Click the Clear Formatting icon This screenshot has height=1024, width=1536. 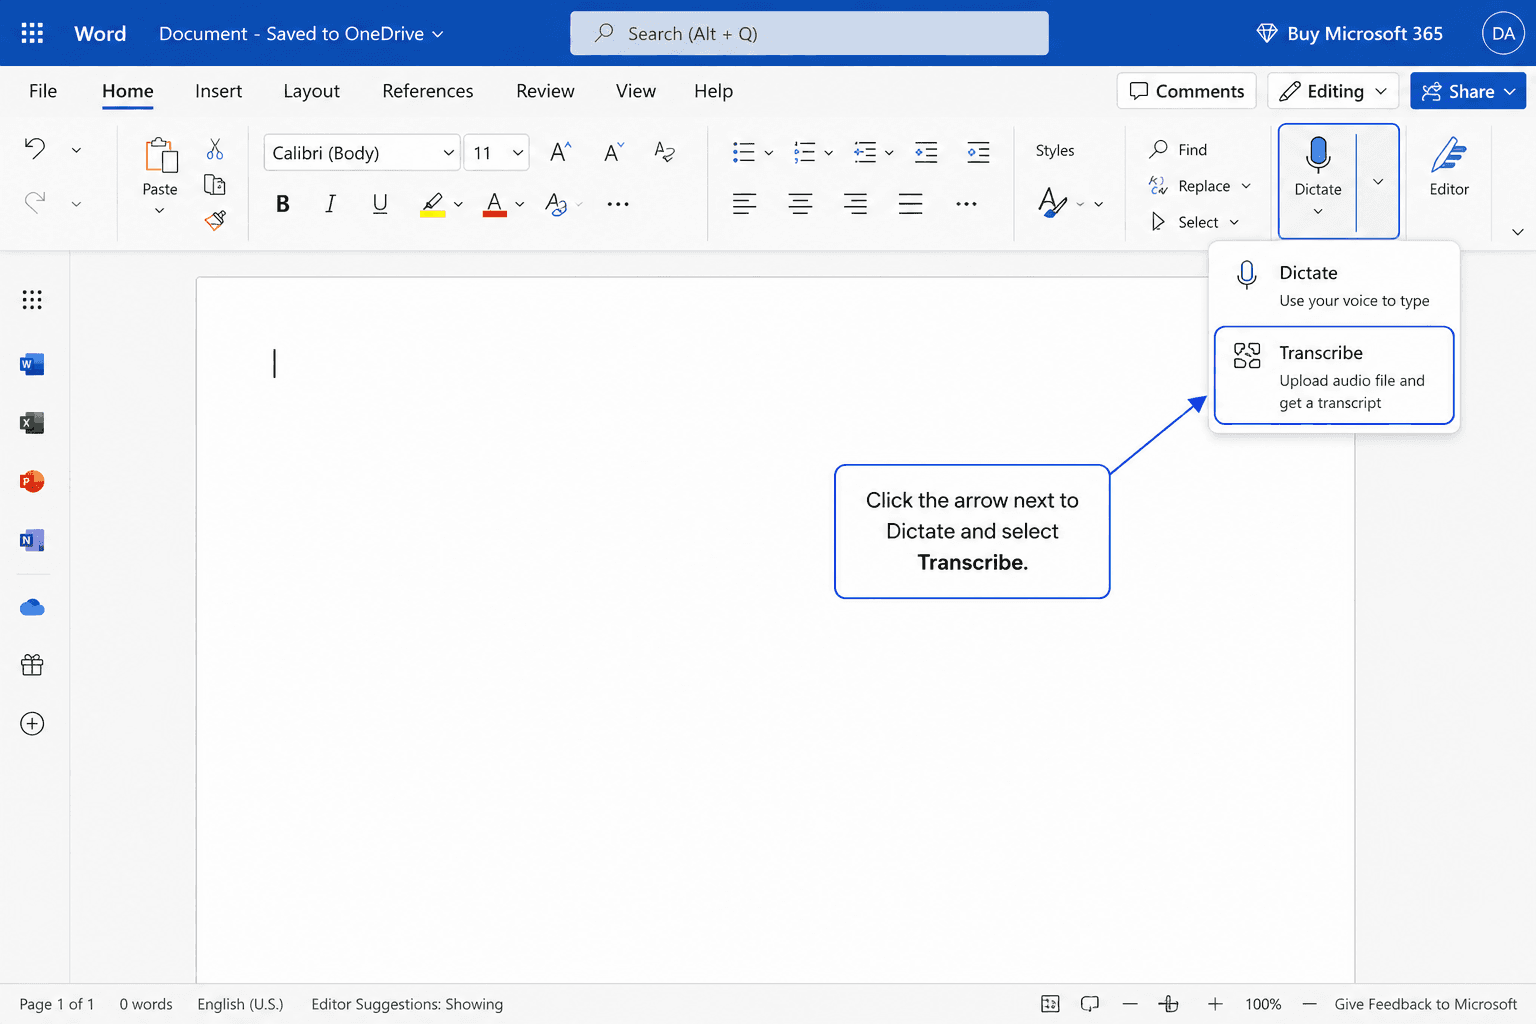[665, 152]
